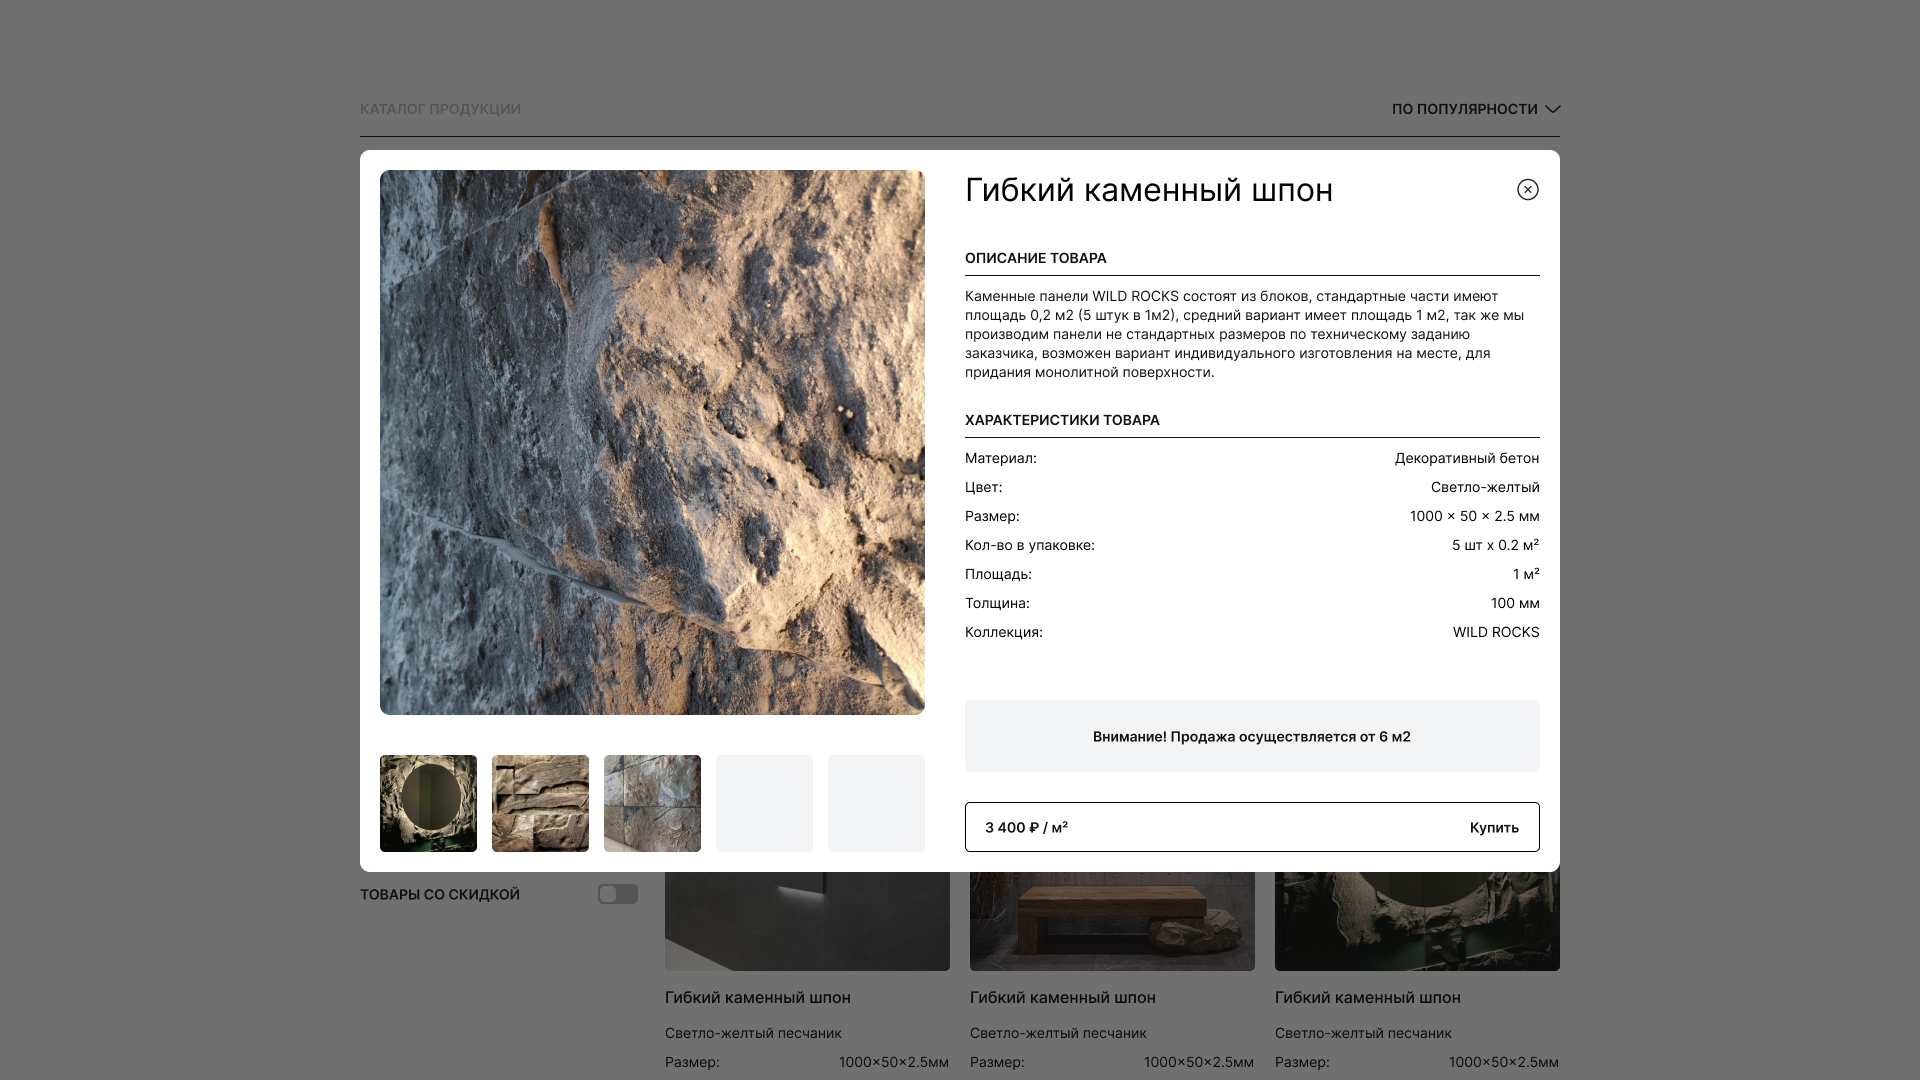Click the Описание товара section header
Viewport: 1920px width, 1080px height.
[x=1035, y=258]
